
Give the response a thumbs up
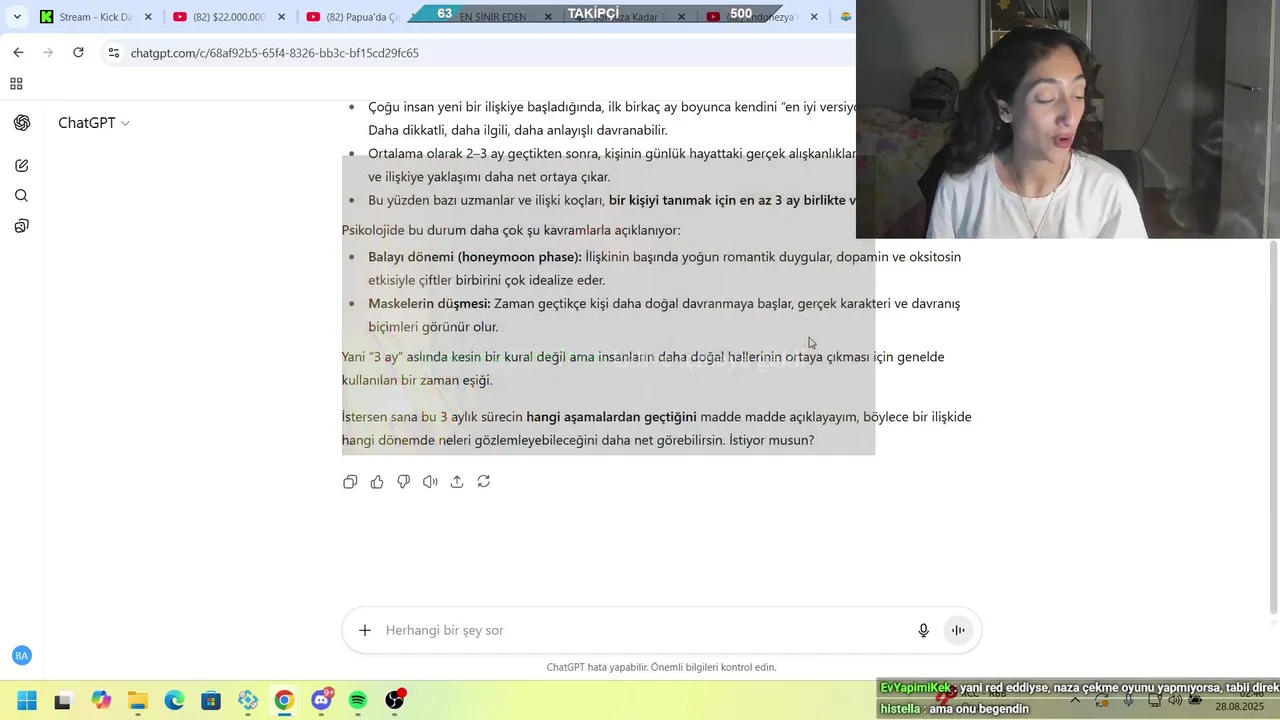click(377, 482)
